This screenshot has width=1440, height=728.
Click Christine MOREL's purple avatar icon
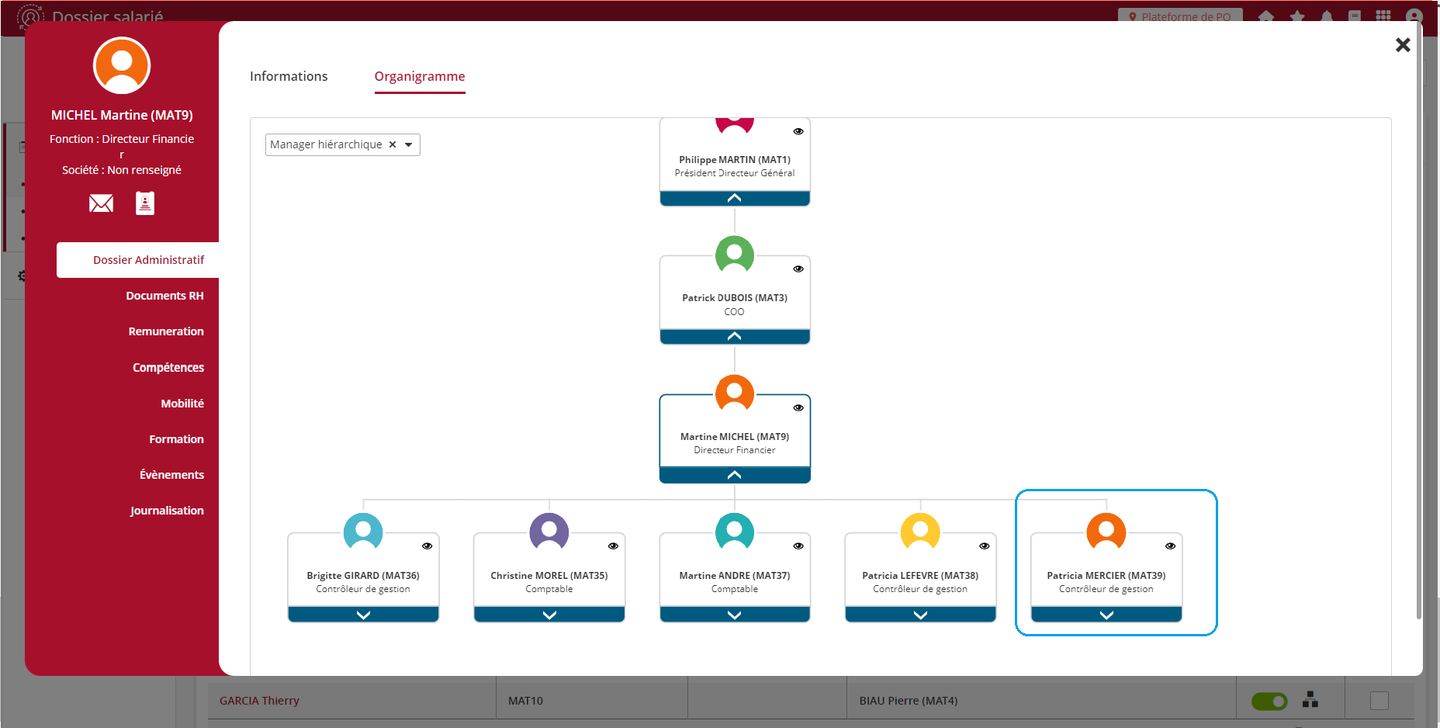548,532
